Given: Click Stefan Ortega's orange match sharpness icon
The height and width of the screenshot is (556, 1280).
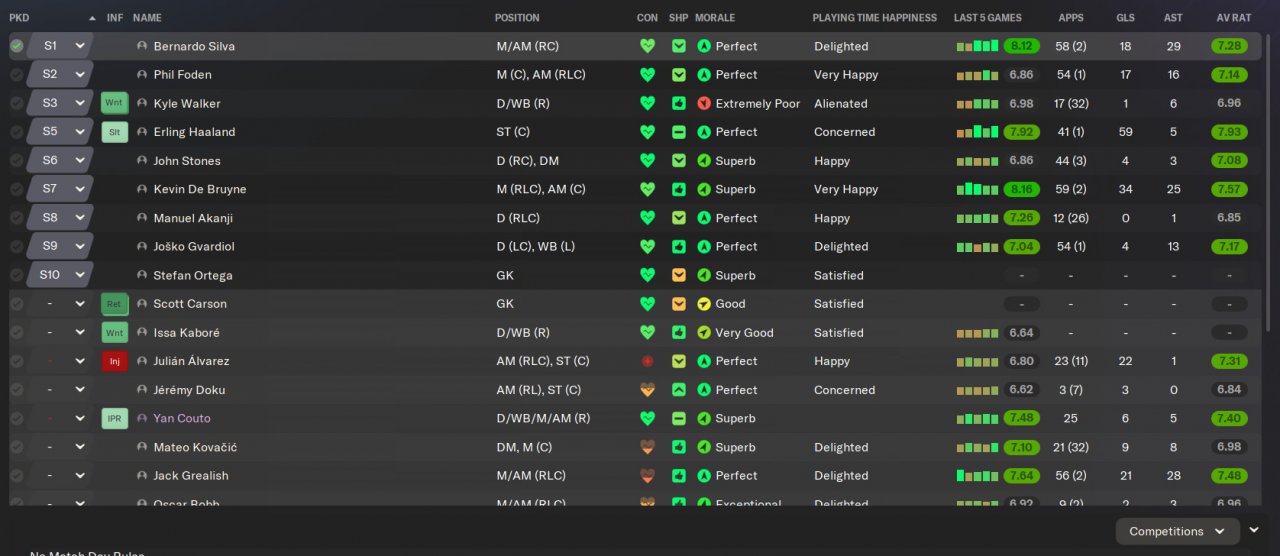Looking at the screenshot, I should (x=679, y=275).
